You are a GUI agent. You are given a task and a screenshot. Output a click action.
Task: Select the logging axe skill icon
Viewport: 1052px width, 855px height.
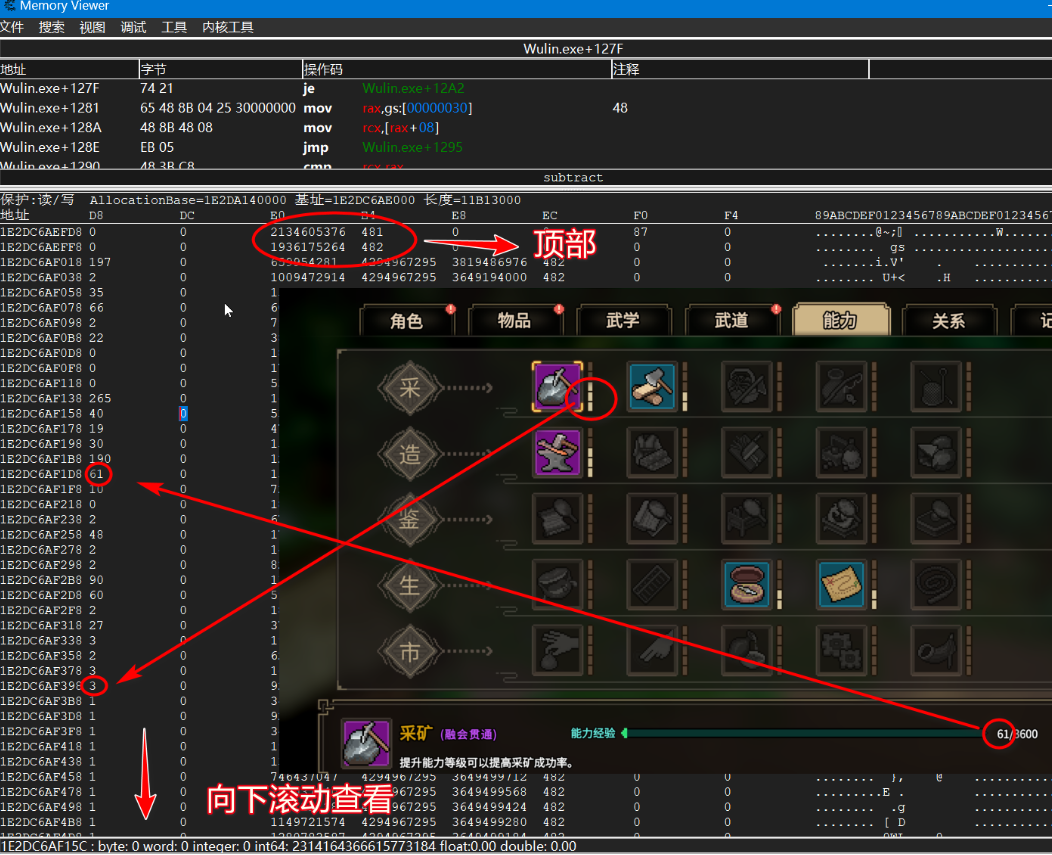652,386
